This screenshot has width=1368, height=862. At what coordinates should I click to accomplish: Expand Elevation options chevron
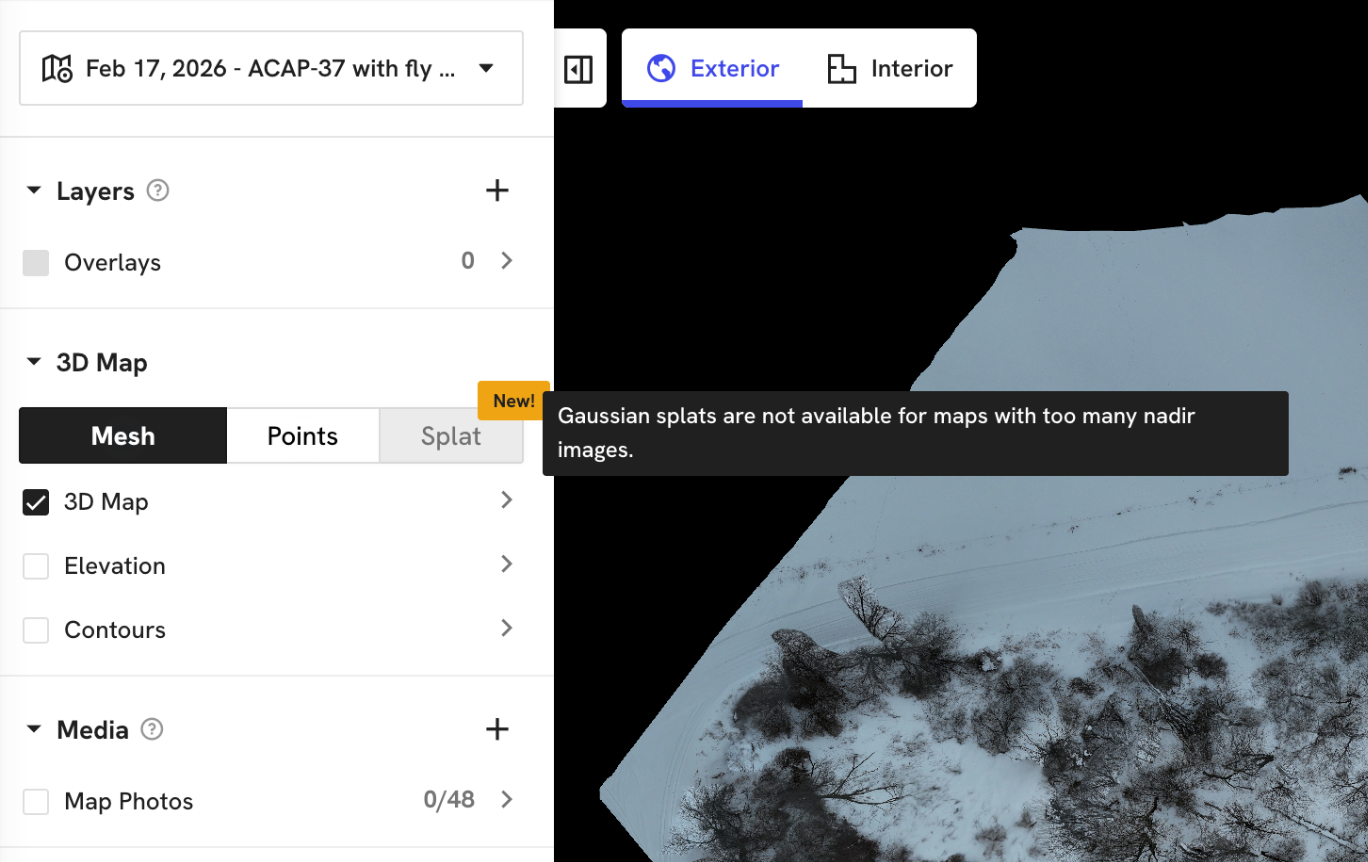pyautogui.click(x=506, y=565)
